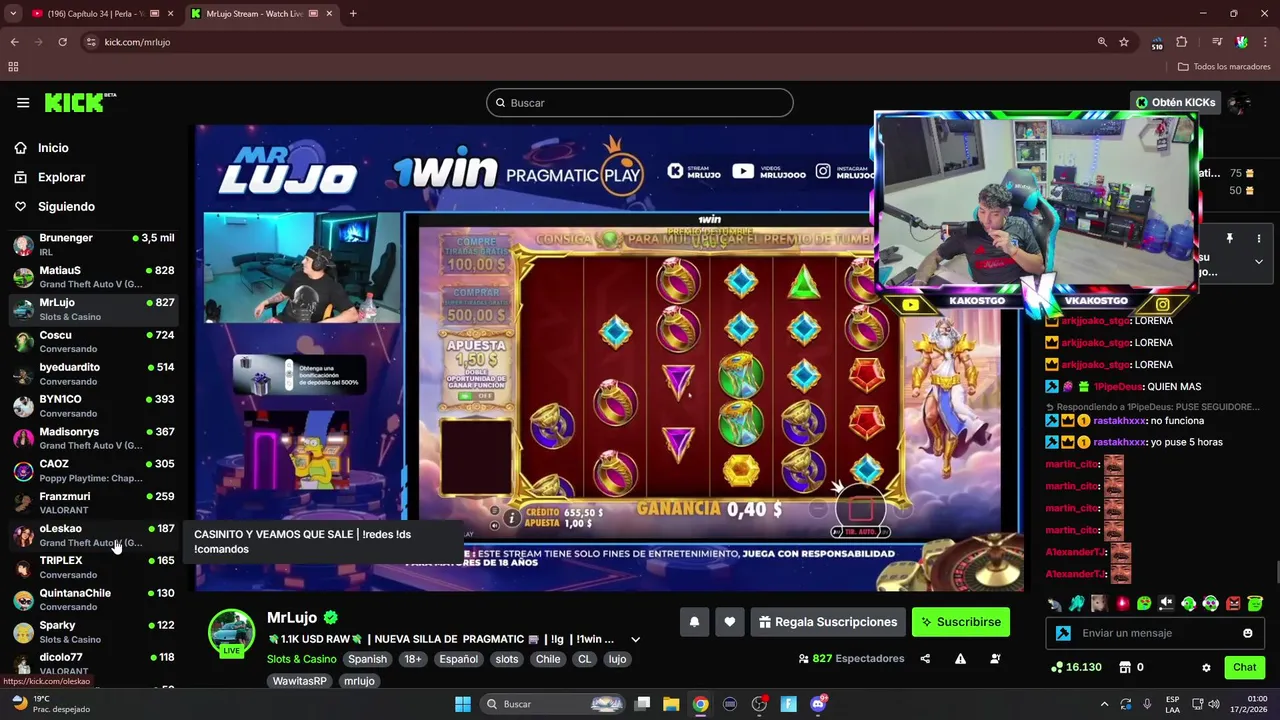This screenshot has width=1280, height=720.
Task: Open Brunenger channel in sidebar
Action: click(94, 244)
